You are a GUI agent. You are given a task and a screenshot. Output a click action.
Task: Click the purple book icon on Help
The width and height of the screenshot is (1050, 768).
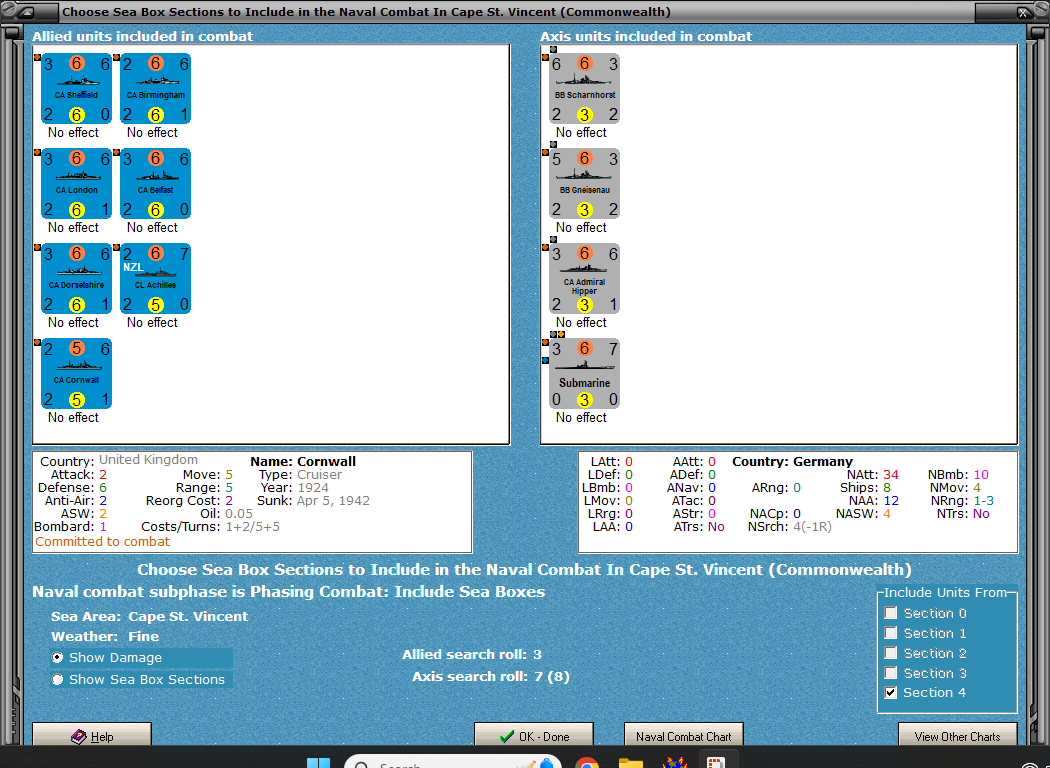pos(79,737)
